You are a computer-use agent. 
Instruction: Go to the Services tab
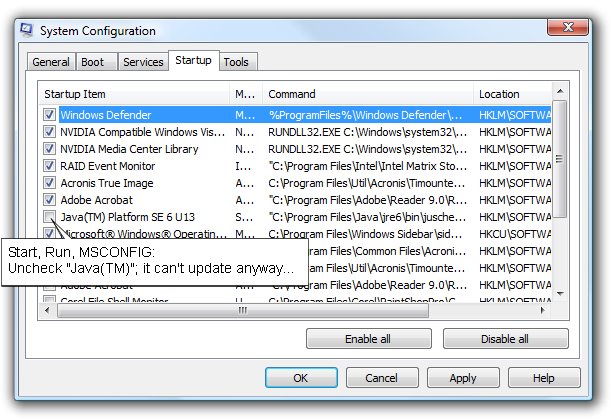coord(143,62)
